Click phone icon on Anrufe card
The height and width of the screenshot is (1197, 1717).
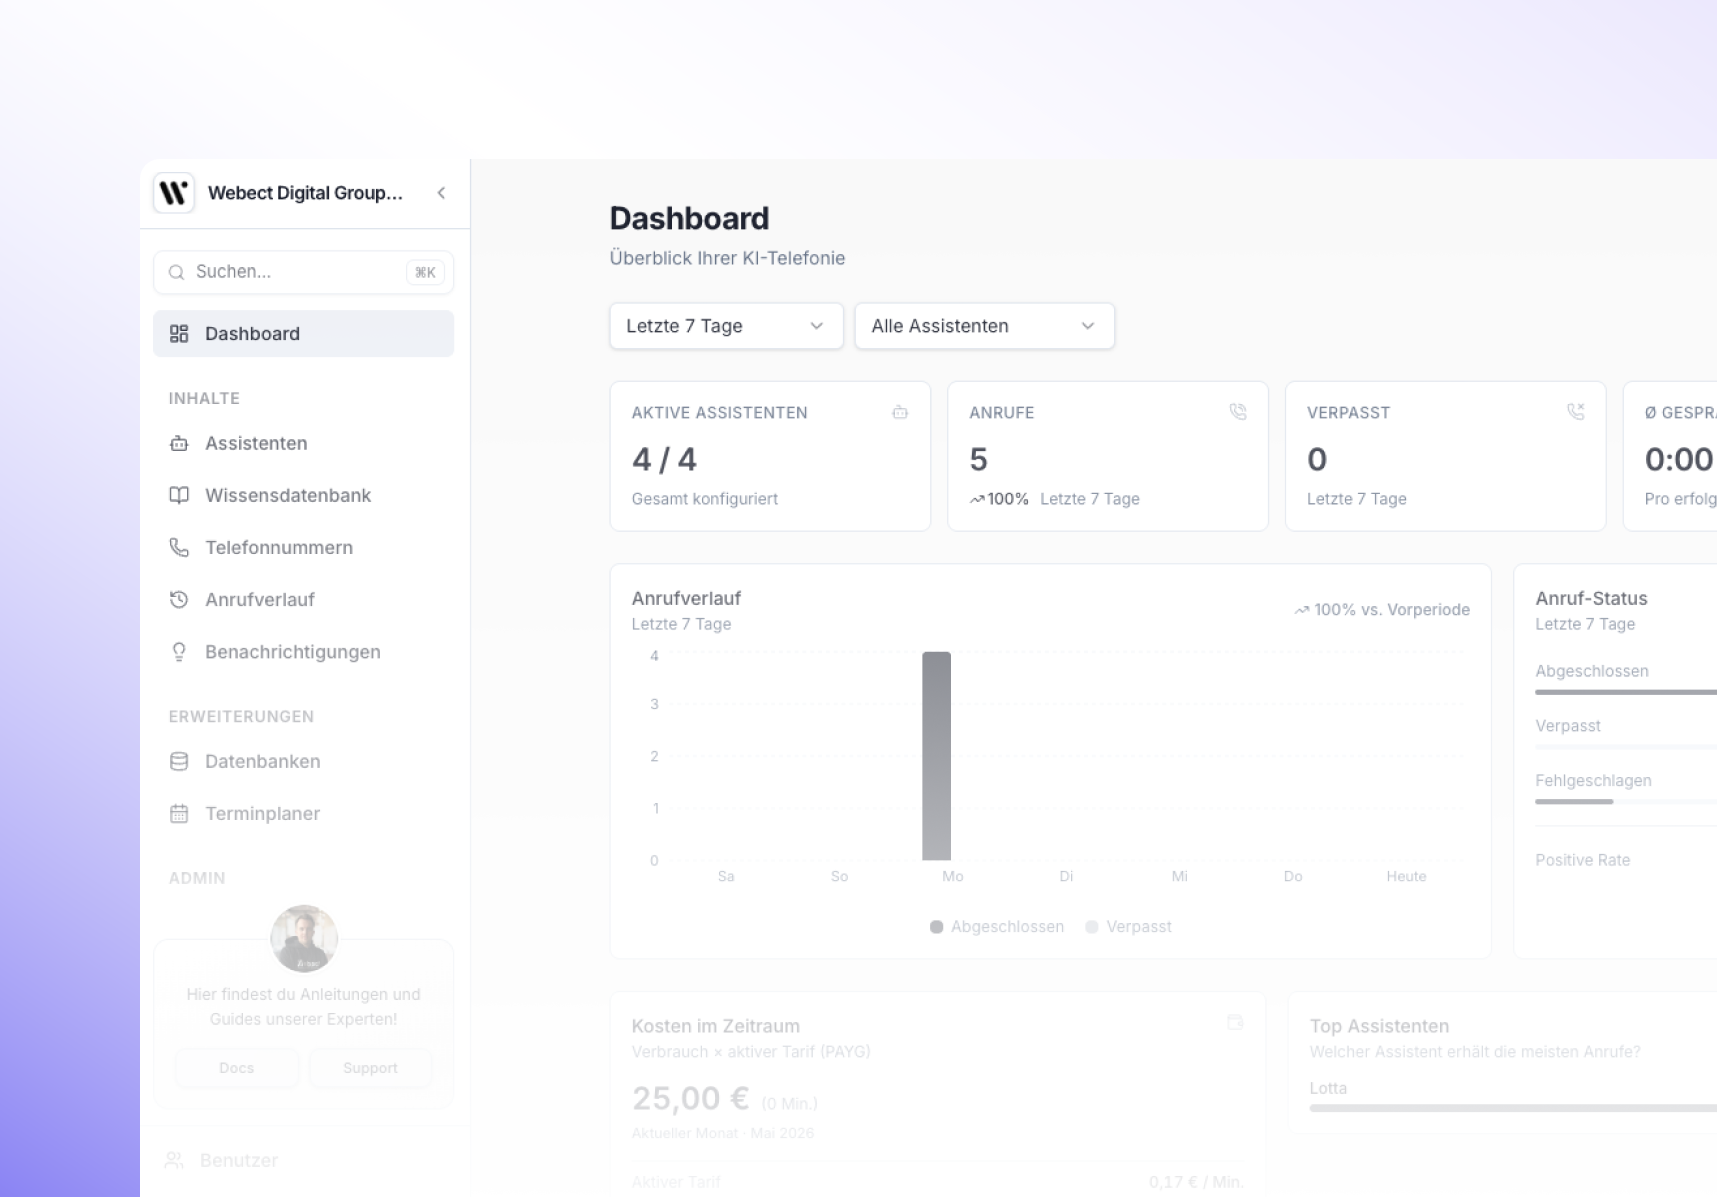[1238, 411]
